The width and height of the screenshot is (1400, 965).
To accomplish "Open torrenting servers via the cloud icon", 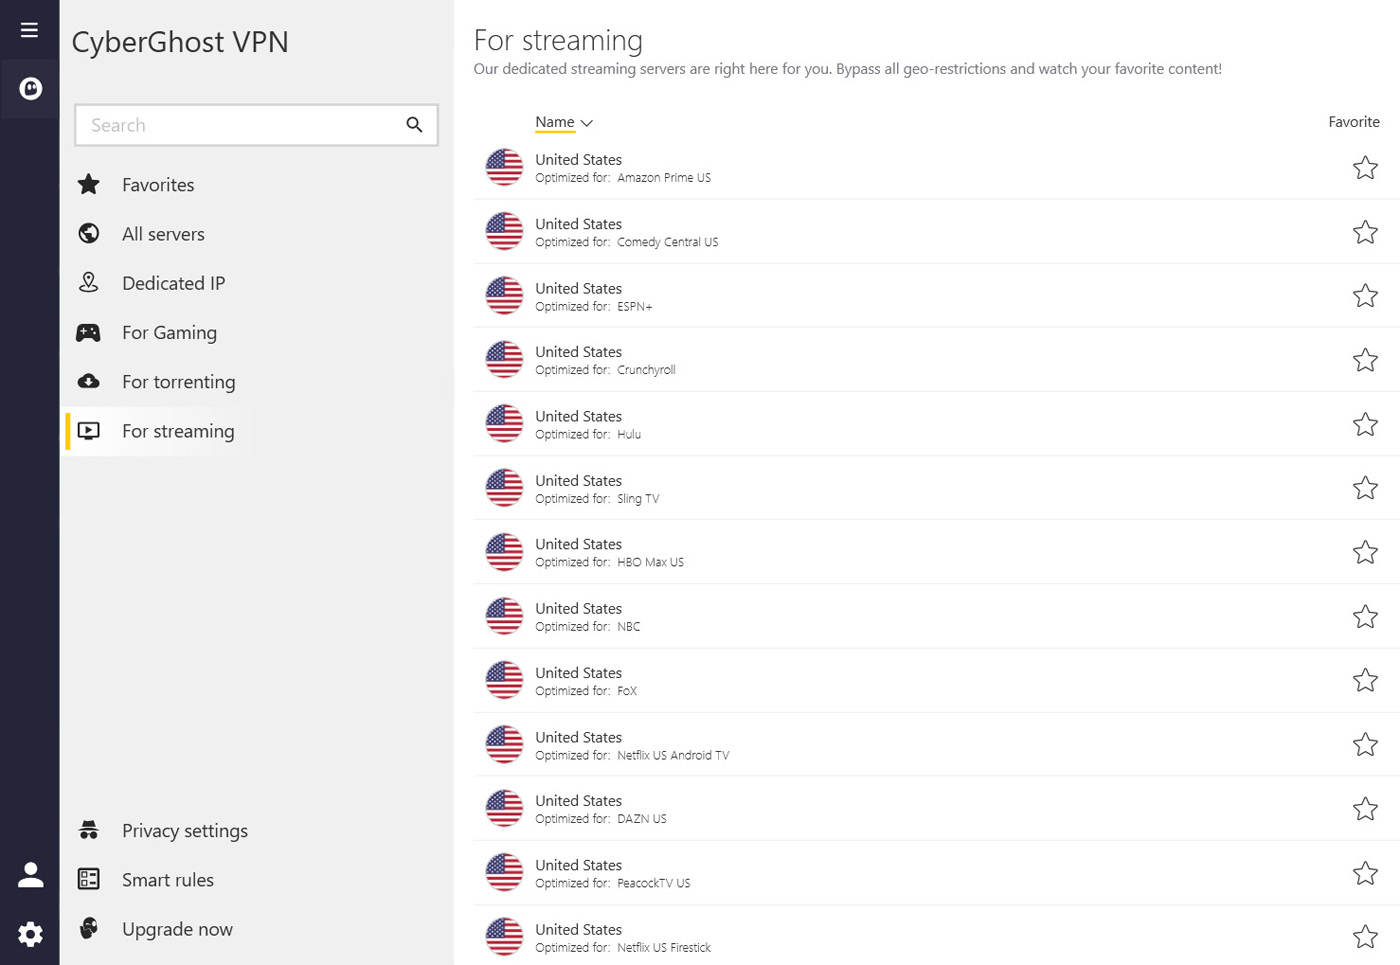I will pyautogui.click(x=88, y=381).
